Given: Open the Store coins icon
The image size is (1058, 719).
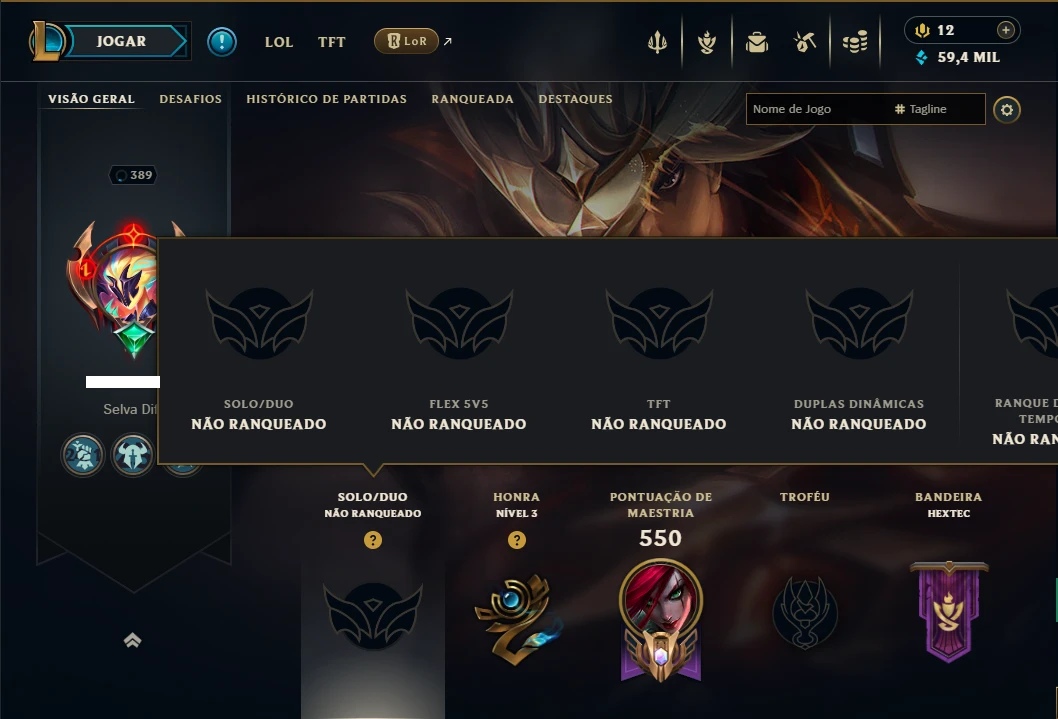Looking at the screenshot, I should click(855, 42).
